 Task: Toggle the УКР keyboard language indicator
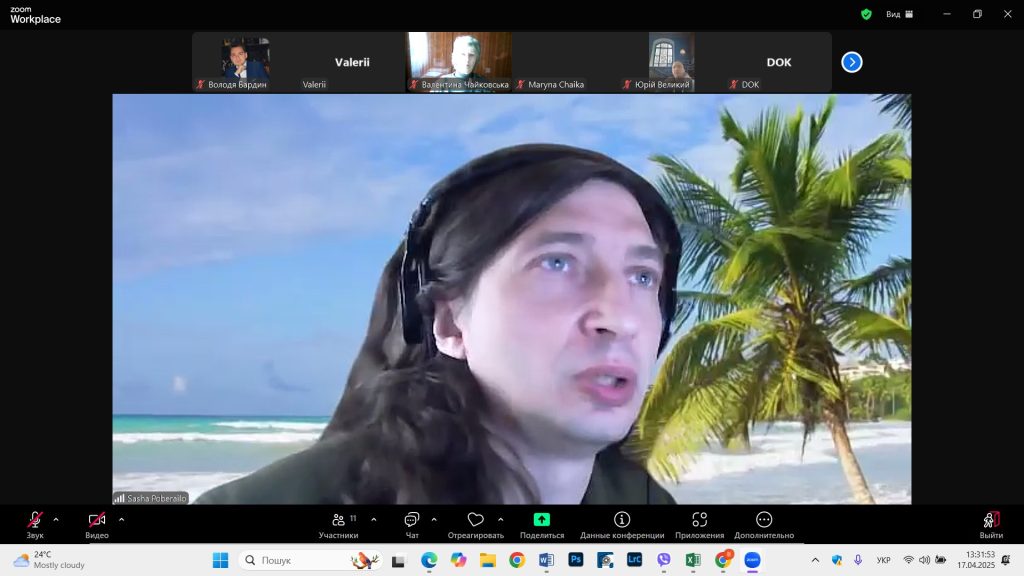click(x=883, y=560)
